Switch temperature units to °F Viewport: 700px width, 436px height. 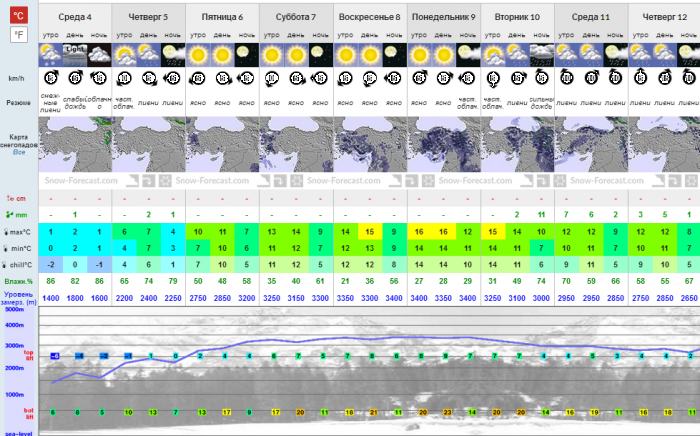19,34
